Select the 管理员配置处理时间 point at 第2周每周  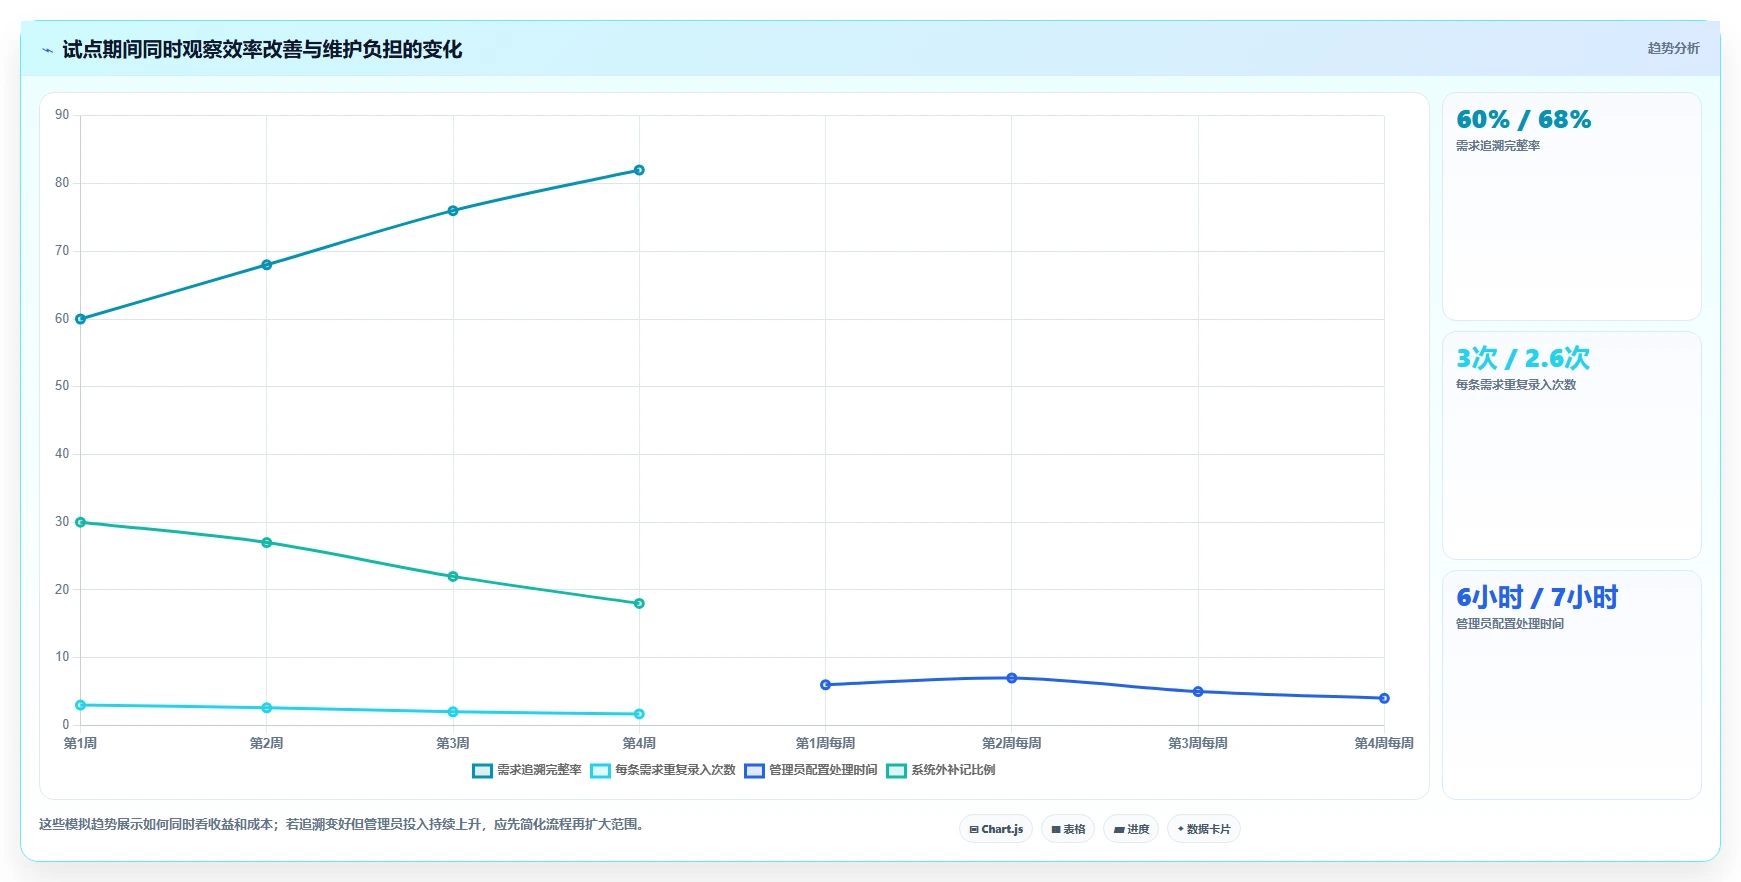(x=1012, y=678)
